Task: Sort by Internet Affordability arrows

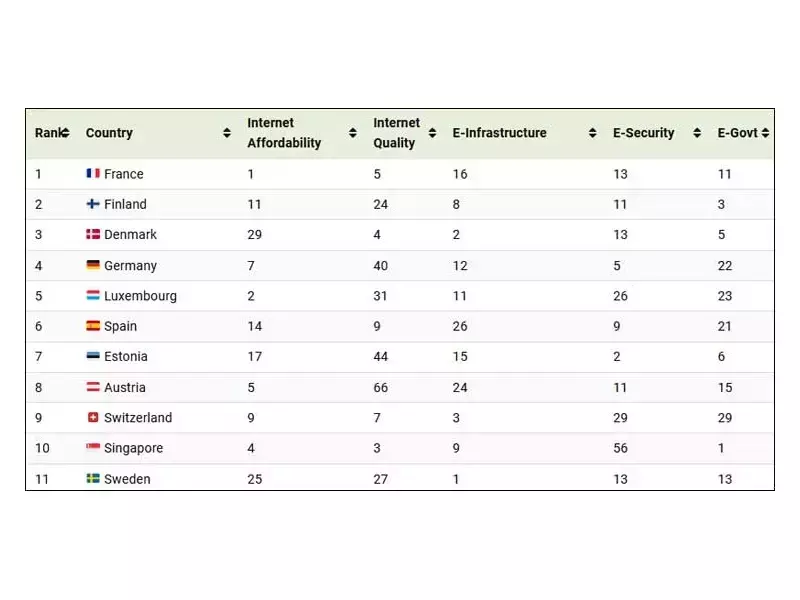Action: 352,133
